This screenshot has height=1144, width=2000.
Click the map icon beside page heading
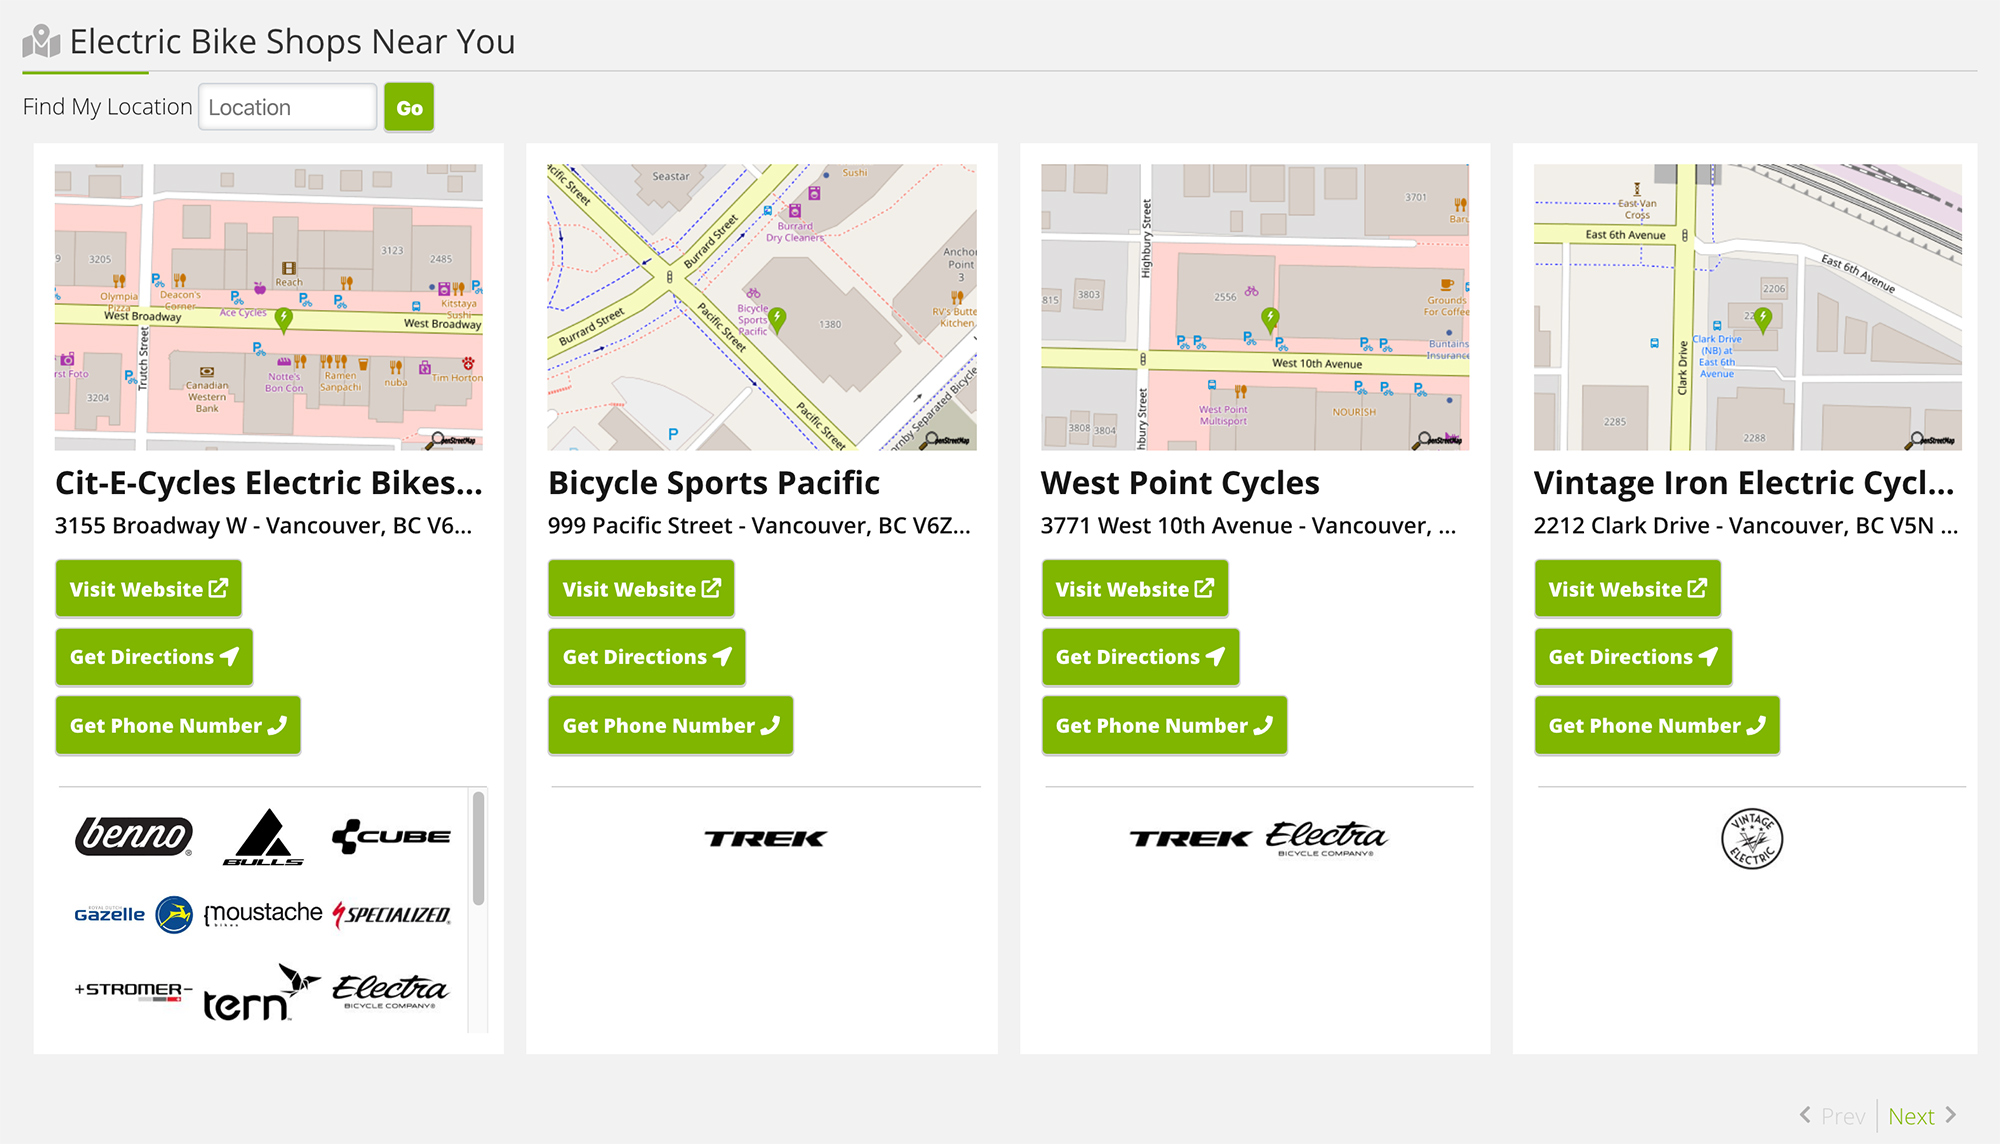pos(41,42)
